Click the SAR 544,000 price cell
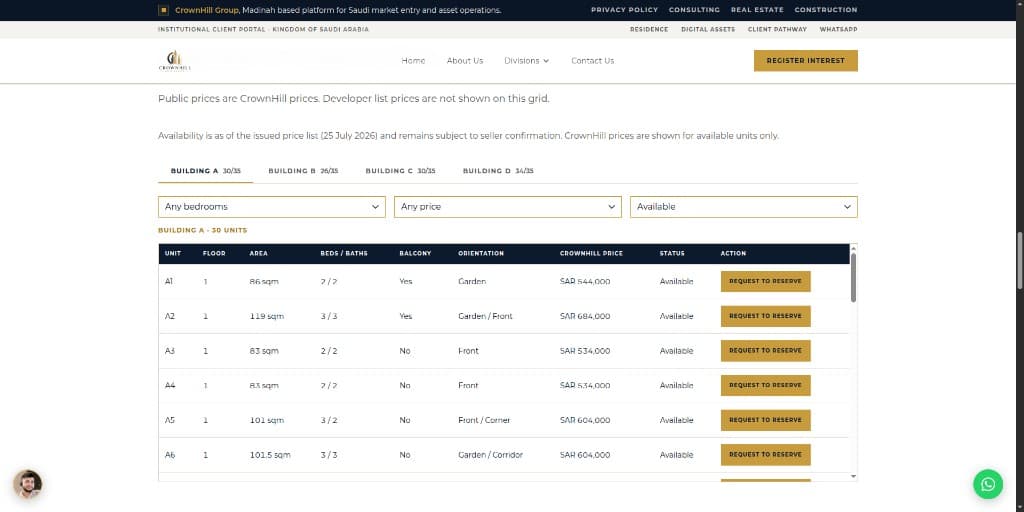The height and width of the screenshot is (512, 1024). point(585,281)
